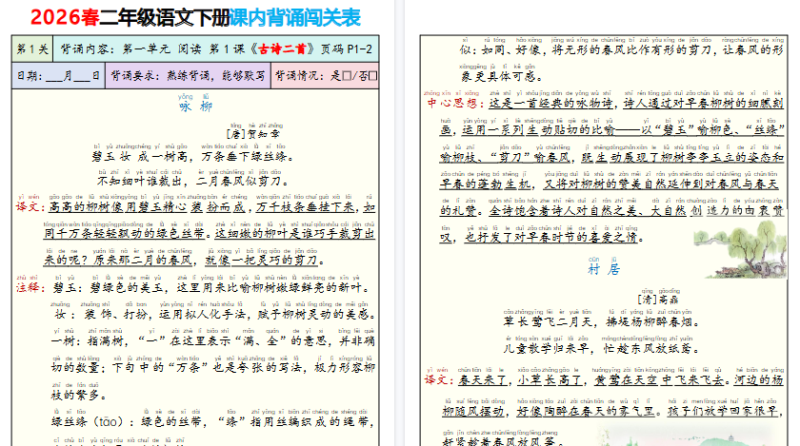
Task: Select the note 碧玉：碧绿色的美玉
Action: [108, 288]
